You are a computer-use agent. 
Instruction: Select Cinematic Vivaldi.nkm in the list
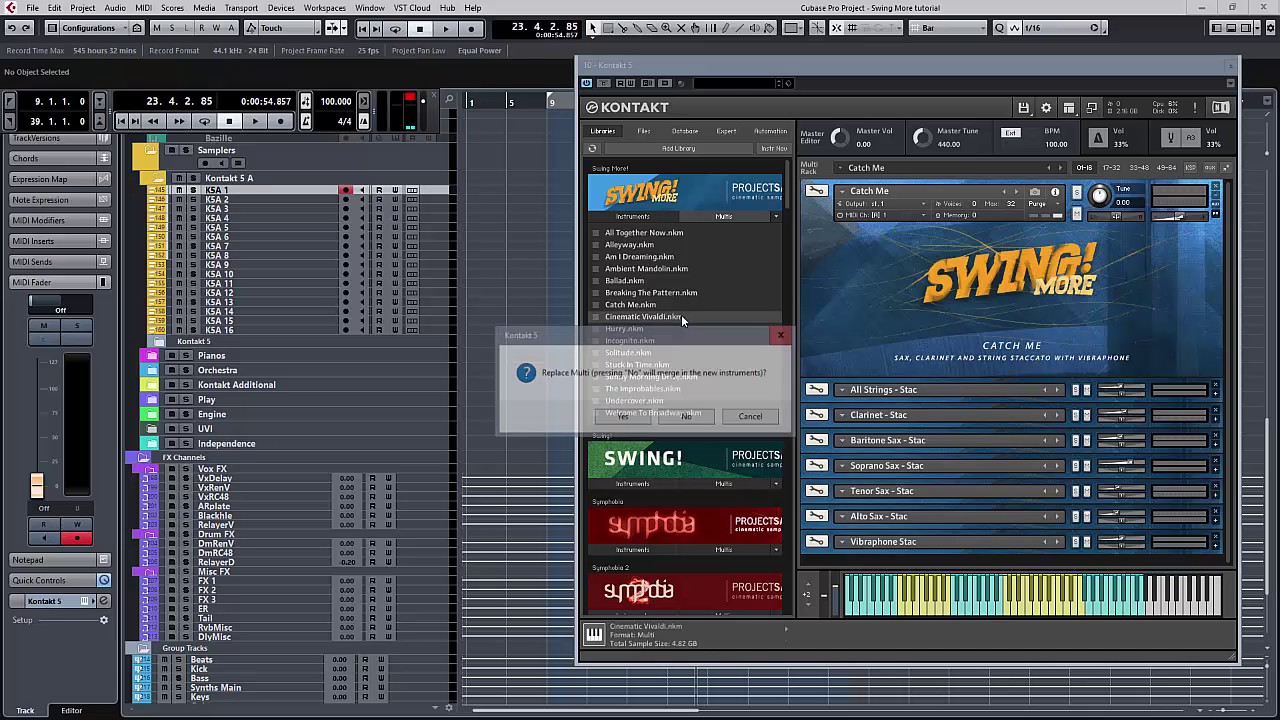coord(643,317)
